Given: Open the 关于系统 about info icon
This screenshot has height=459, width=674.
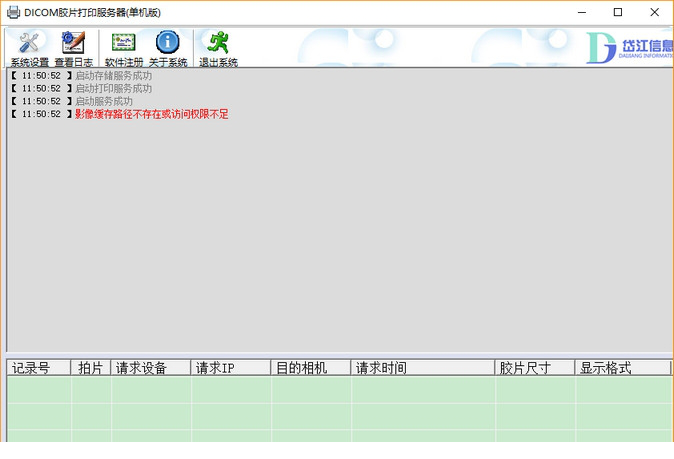Looking at the screenshot, I should (168, 49).
